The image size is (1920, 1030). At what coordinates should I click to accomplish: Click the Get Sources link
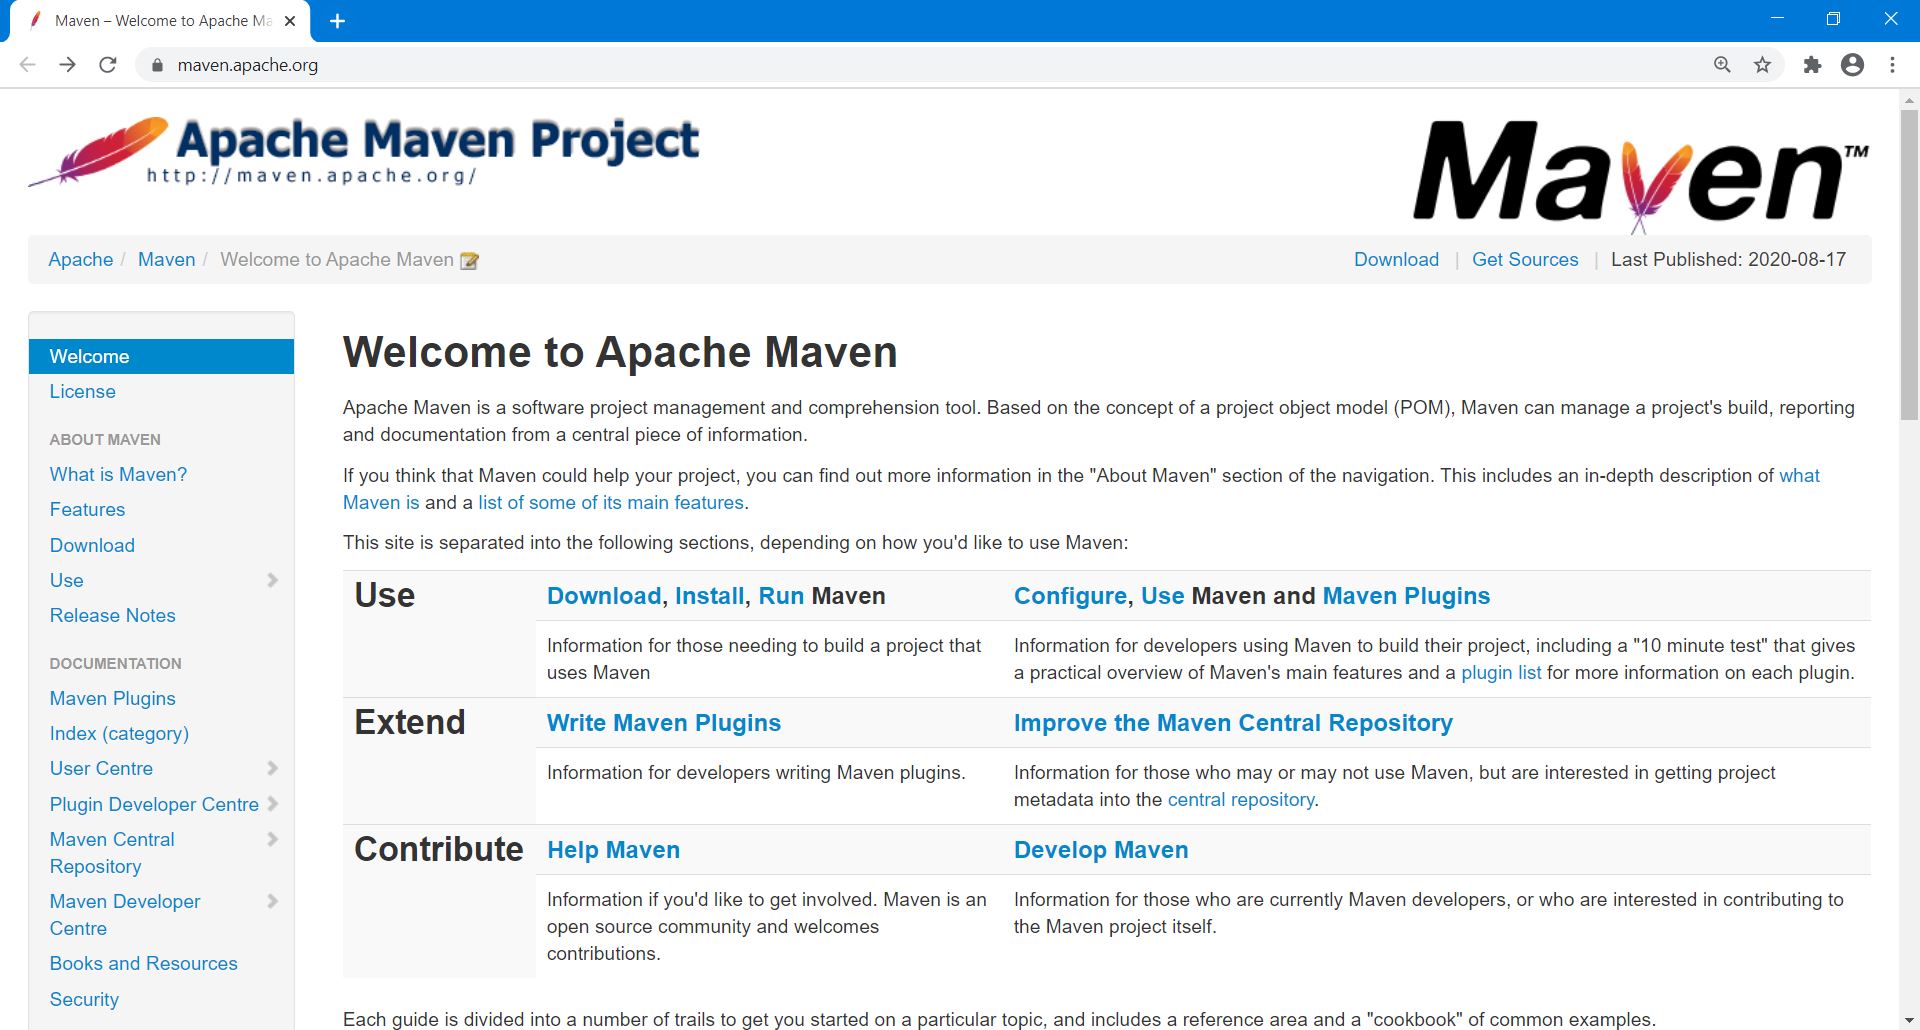point(1525,260)
